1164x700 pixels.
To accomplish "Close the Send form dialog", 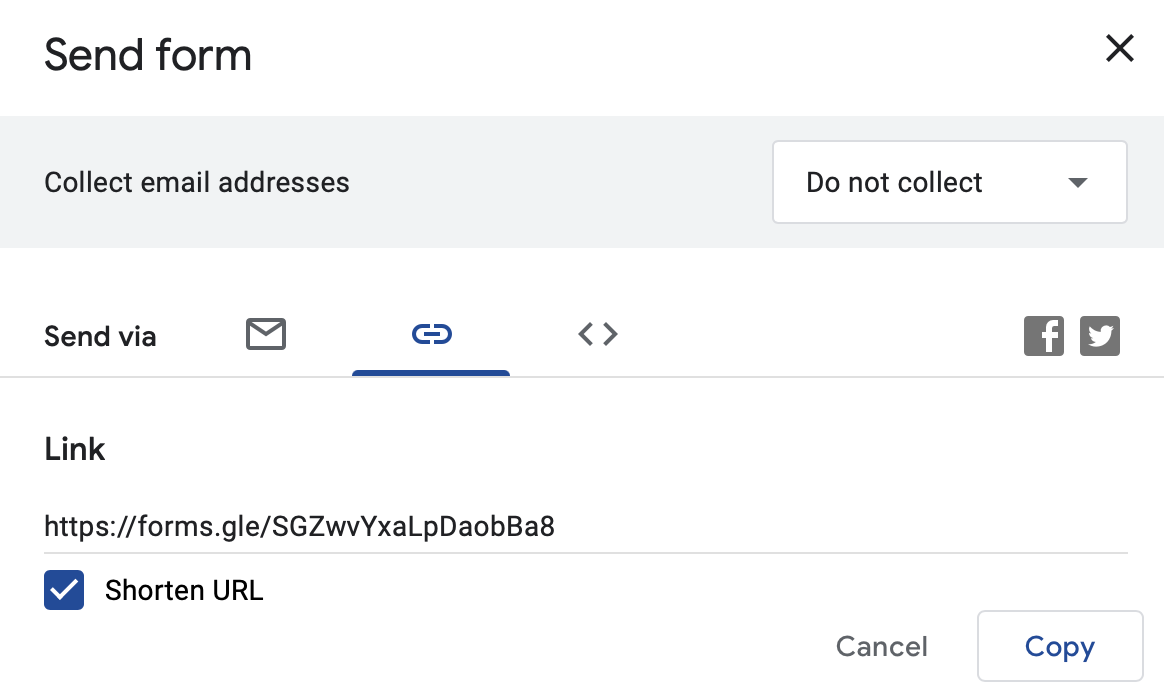I will [1119, 48].
